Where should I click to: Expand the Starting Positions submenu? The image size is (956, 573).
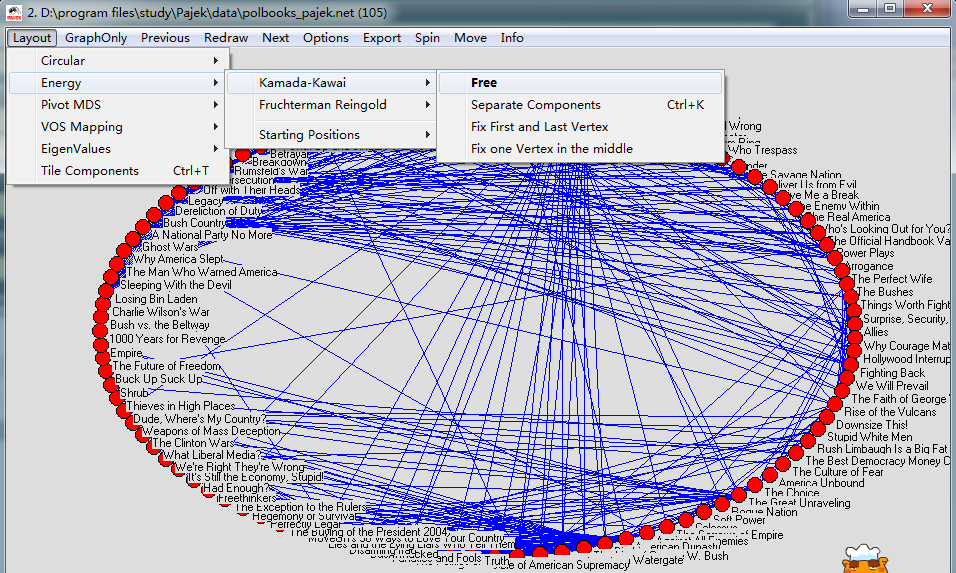click(x=331, y=134)
